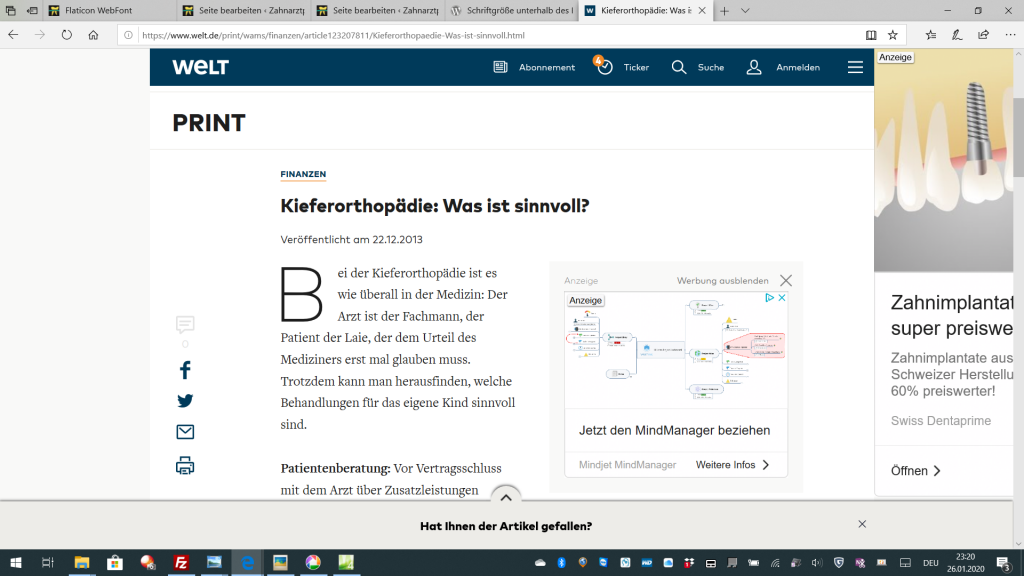Click 'Set these tabs aside' icon
Image resolution: width=1024 pixels, height=576 pixels.
tap(32, 10)
